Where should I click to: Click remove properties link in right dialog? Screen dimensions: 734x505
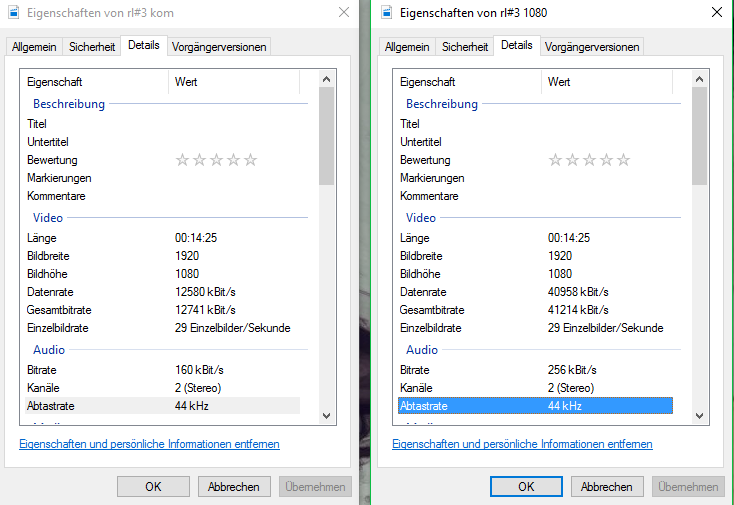(x=522, y=444)
